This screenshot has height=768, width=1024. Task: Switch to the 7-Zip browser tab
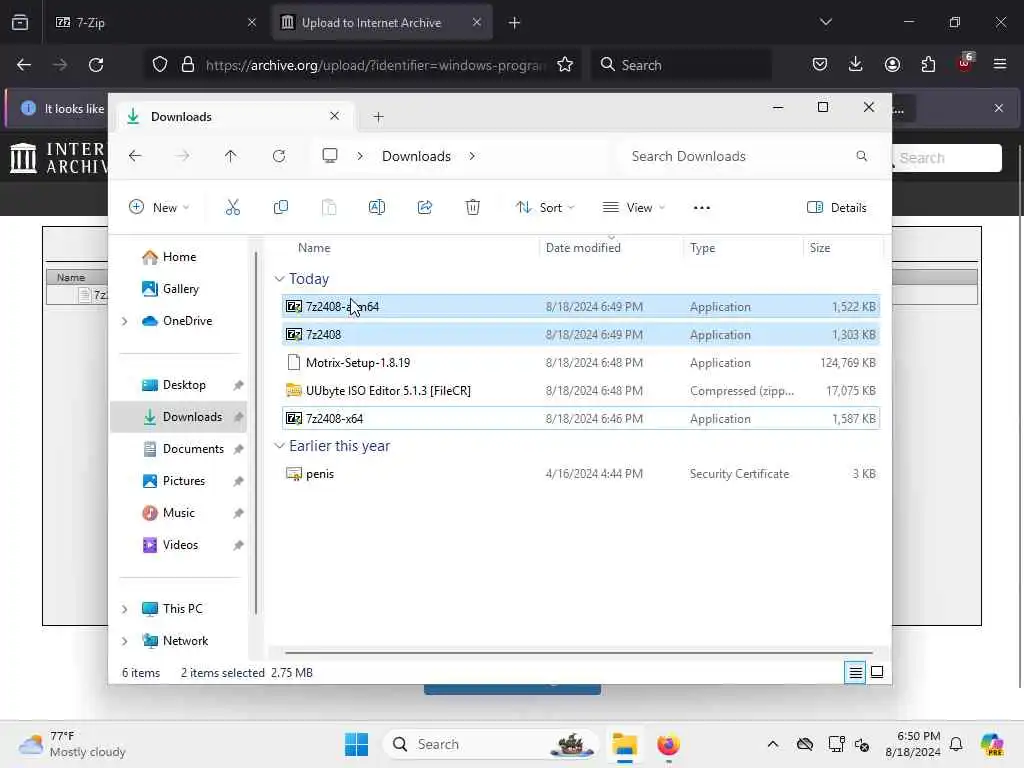click(157, 22)
